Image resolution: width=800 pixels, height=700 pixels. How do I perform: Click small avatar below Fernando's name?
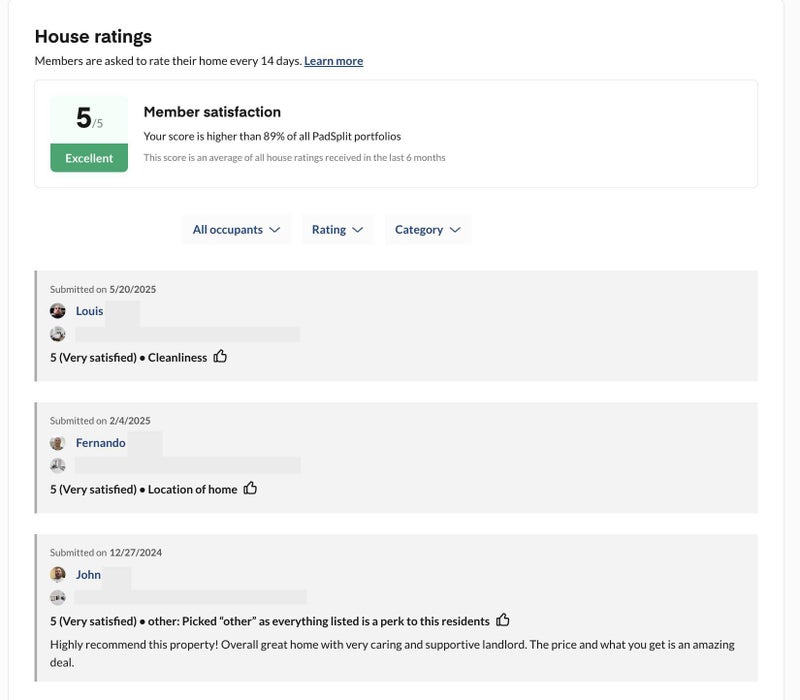pyautogui.click(x=58, y=465)
